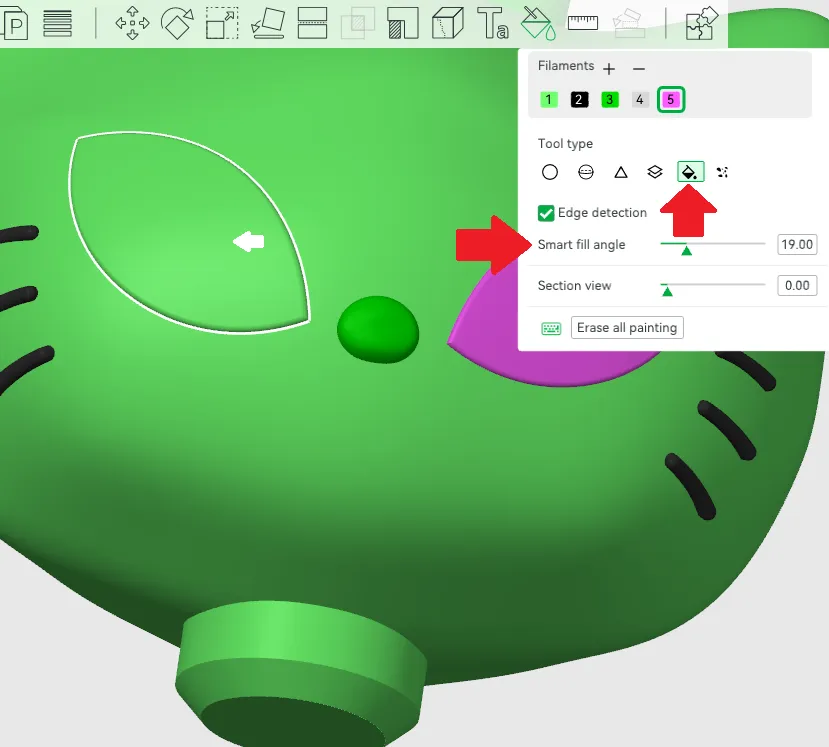Choose the Circle brush tool type
The width and height of the screenshot is (829, 747).
[x=550, y=172]
